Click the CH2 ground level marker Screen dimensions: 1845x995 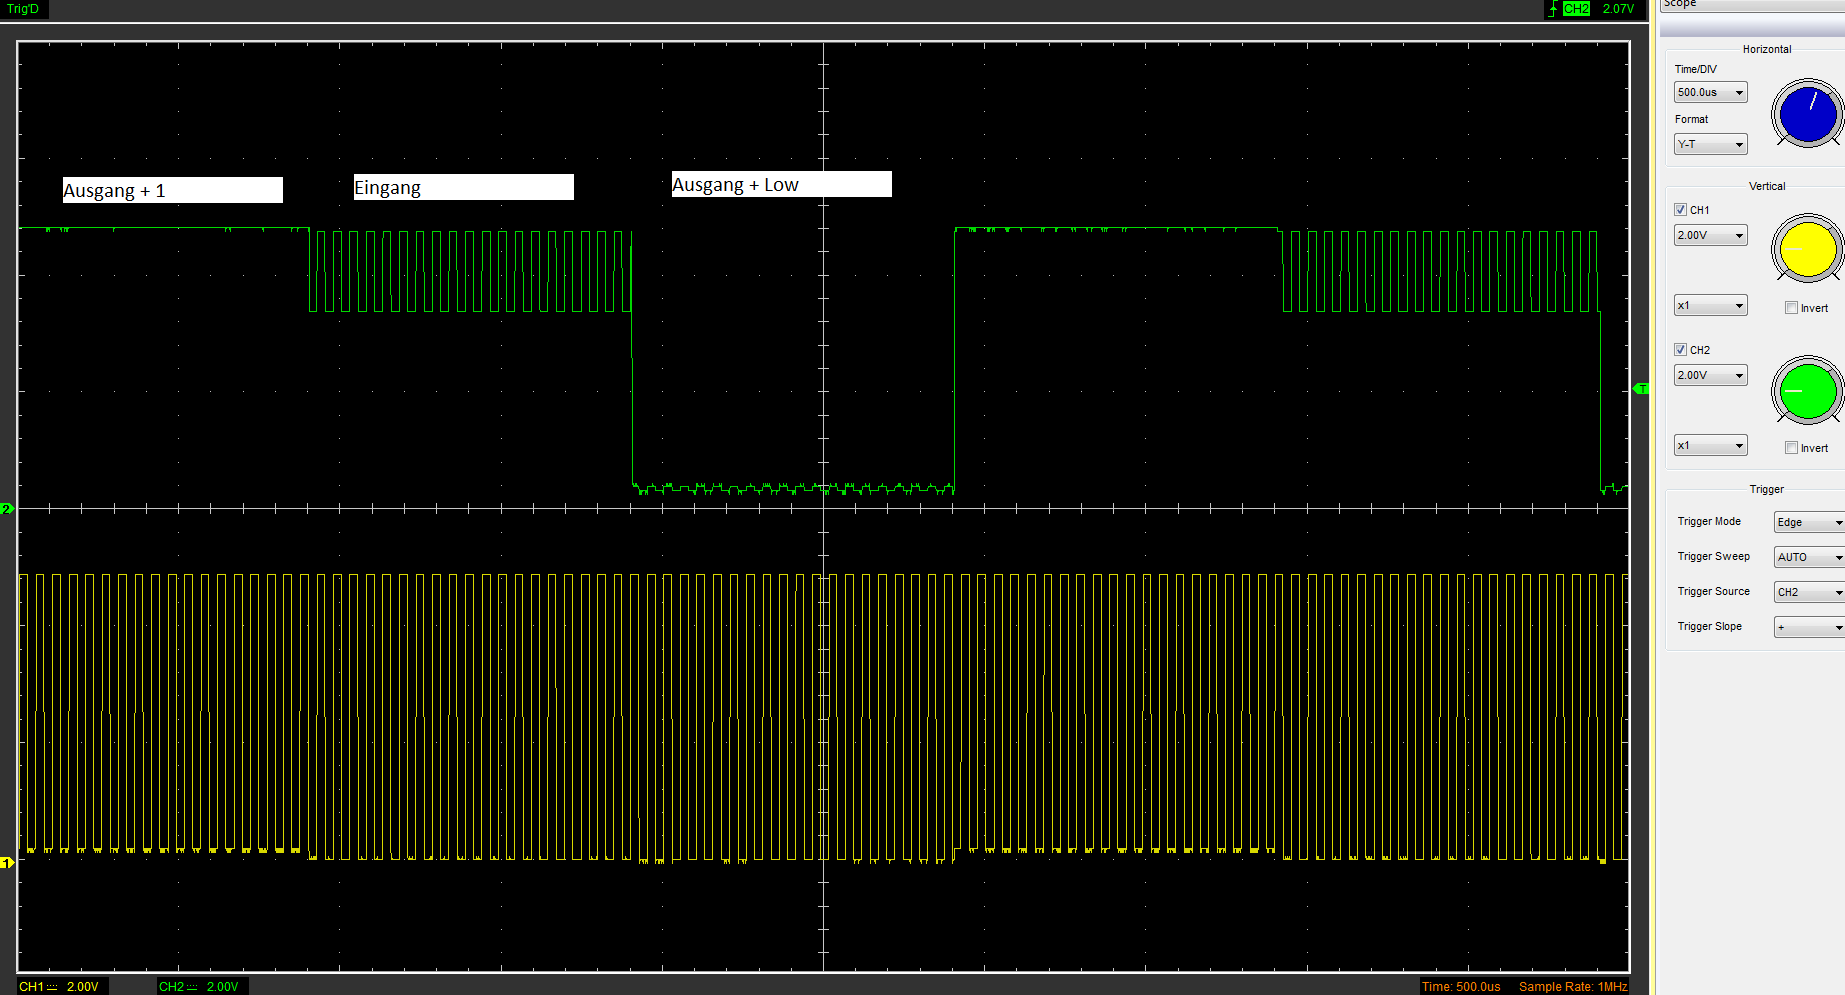(x=7, y=509)
